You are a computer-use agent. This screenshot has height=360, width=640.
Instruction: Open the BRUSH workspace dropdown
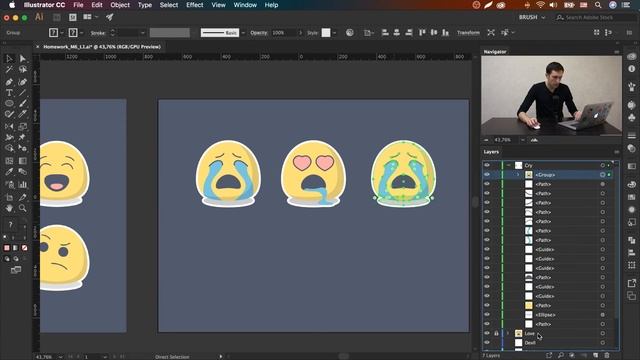(532, 18)
